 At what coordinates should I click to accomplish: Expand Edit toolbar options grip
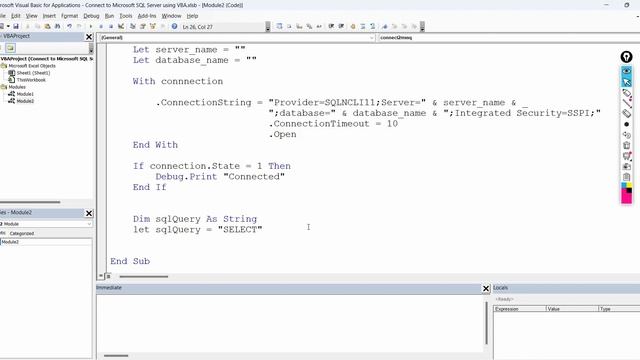(422, 27)
